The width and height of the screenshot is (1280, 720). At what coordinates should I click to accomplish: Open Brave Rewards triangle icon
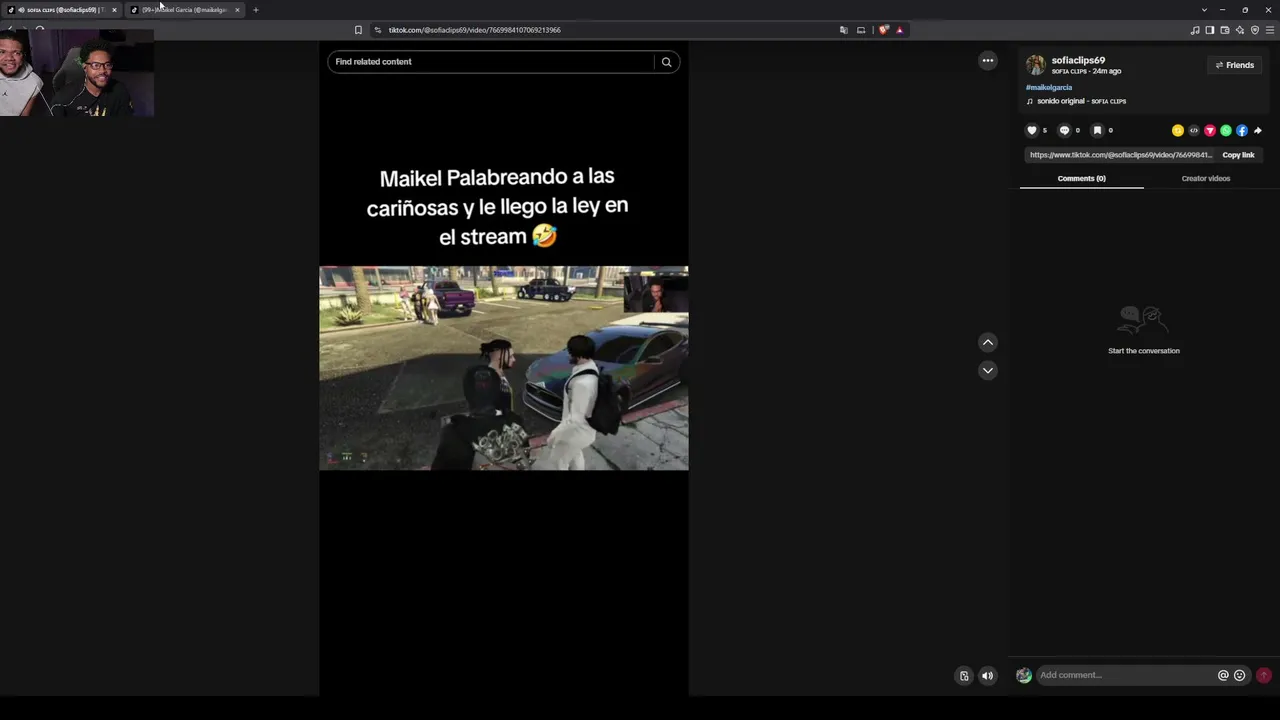899,30
